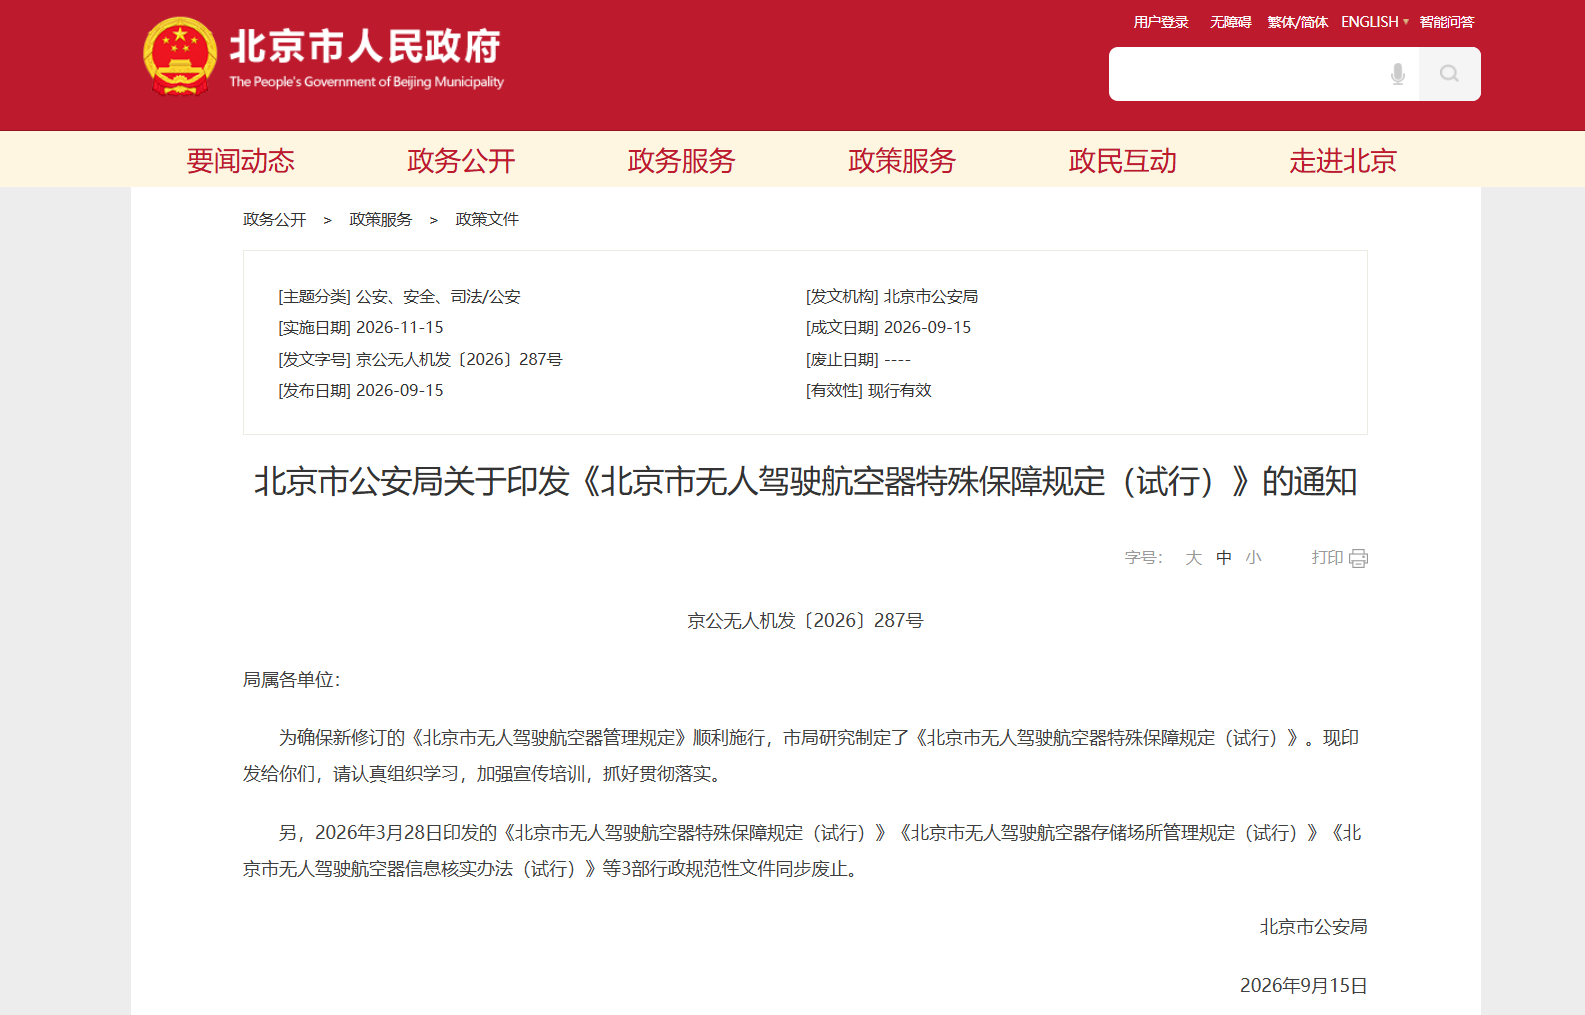The width and height of the screenshot is (1585, 1015).
Task: Open 政民互动 navigation tab
Action: point(1122,160)
